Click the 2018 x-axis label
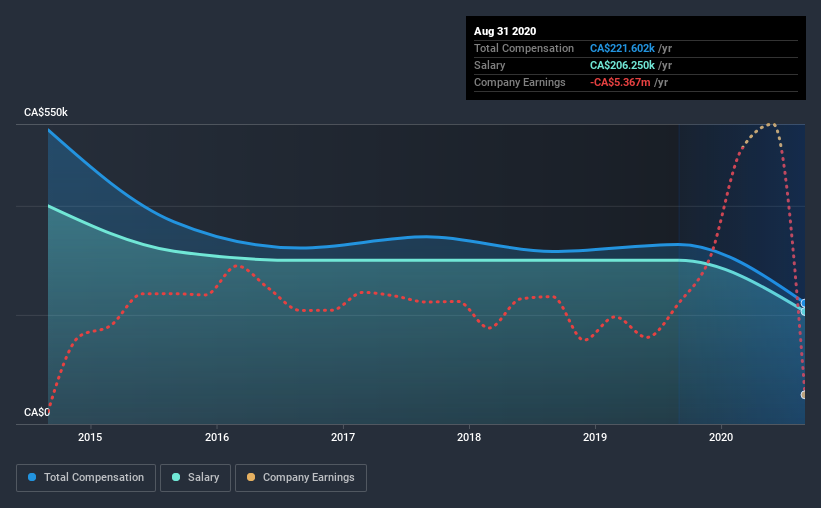The image size is (821, 508). [469, 437]
